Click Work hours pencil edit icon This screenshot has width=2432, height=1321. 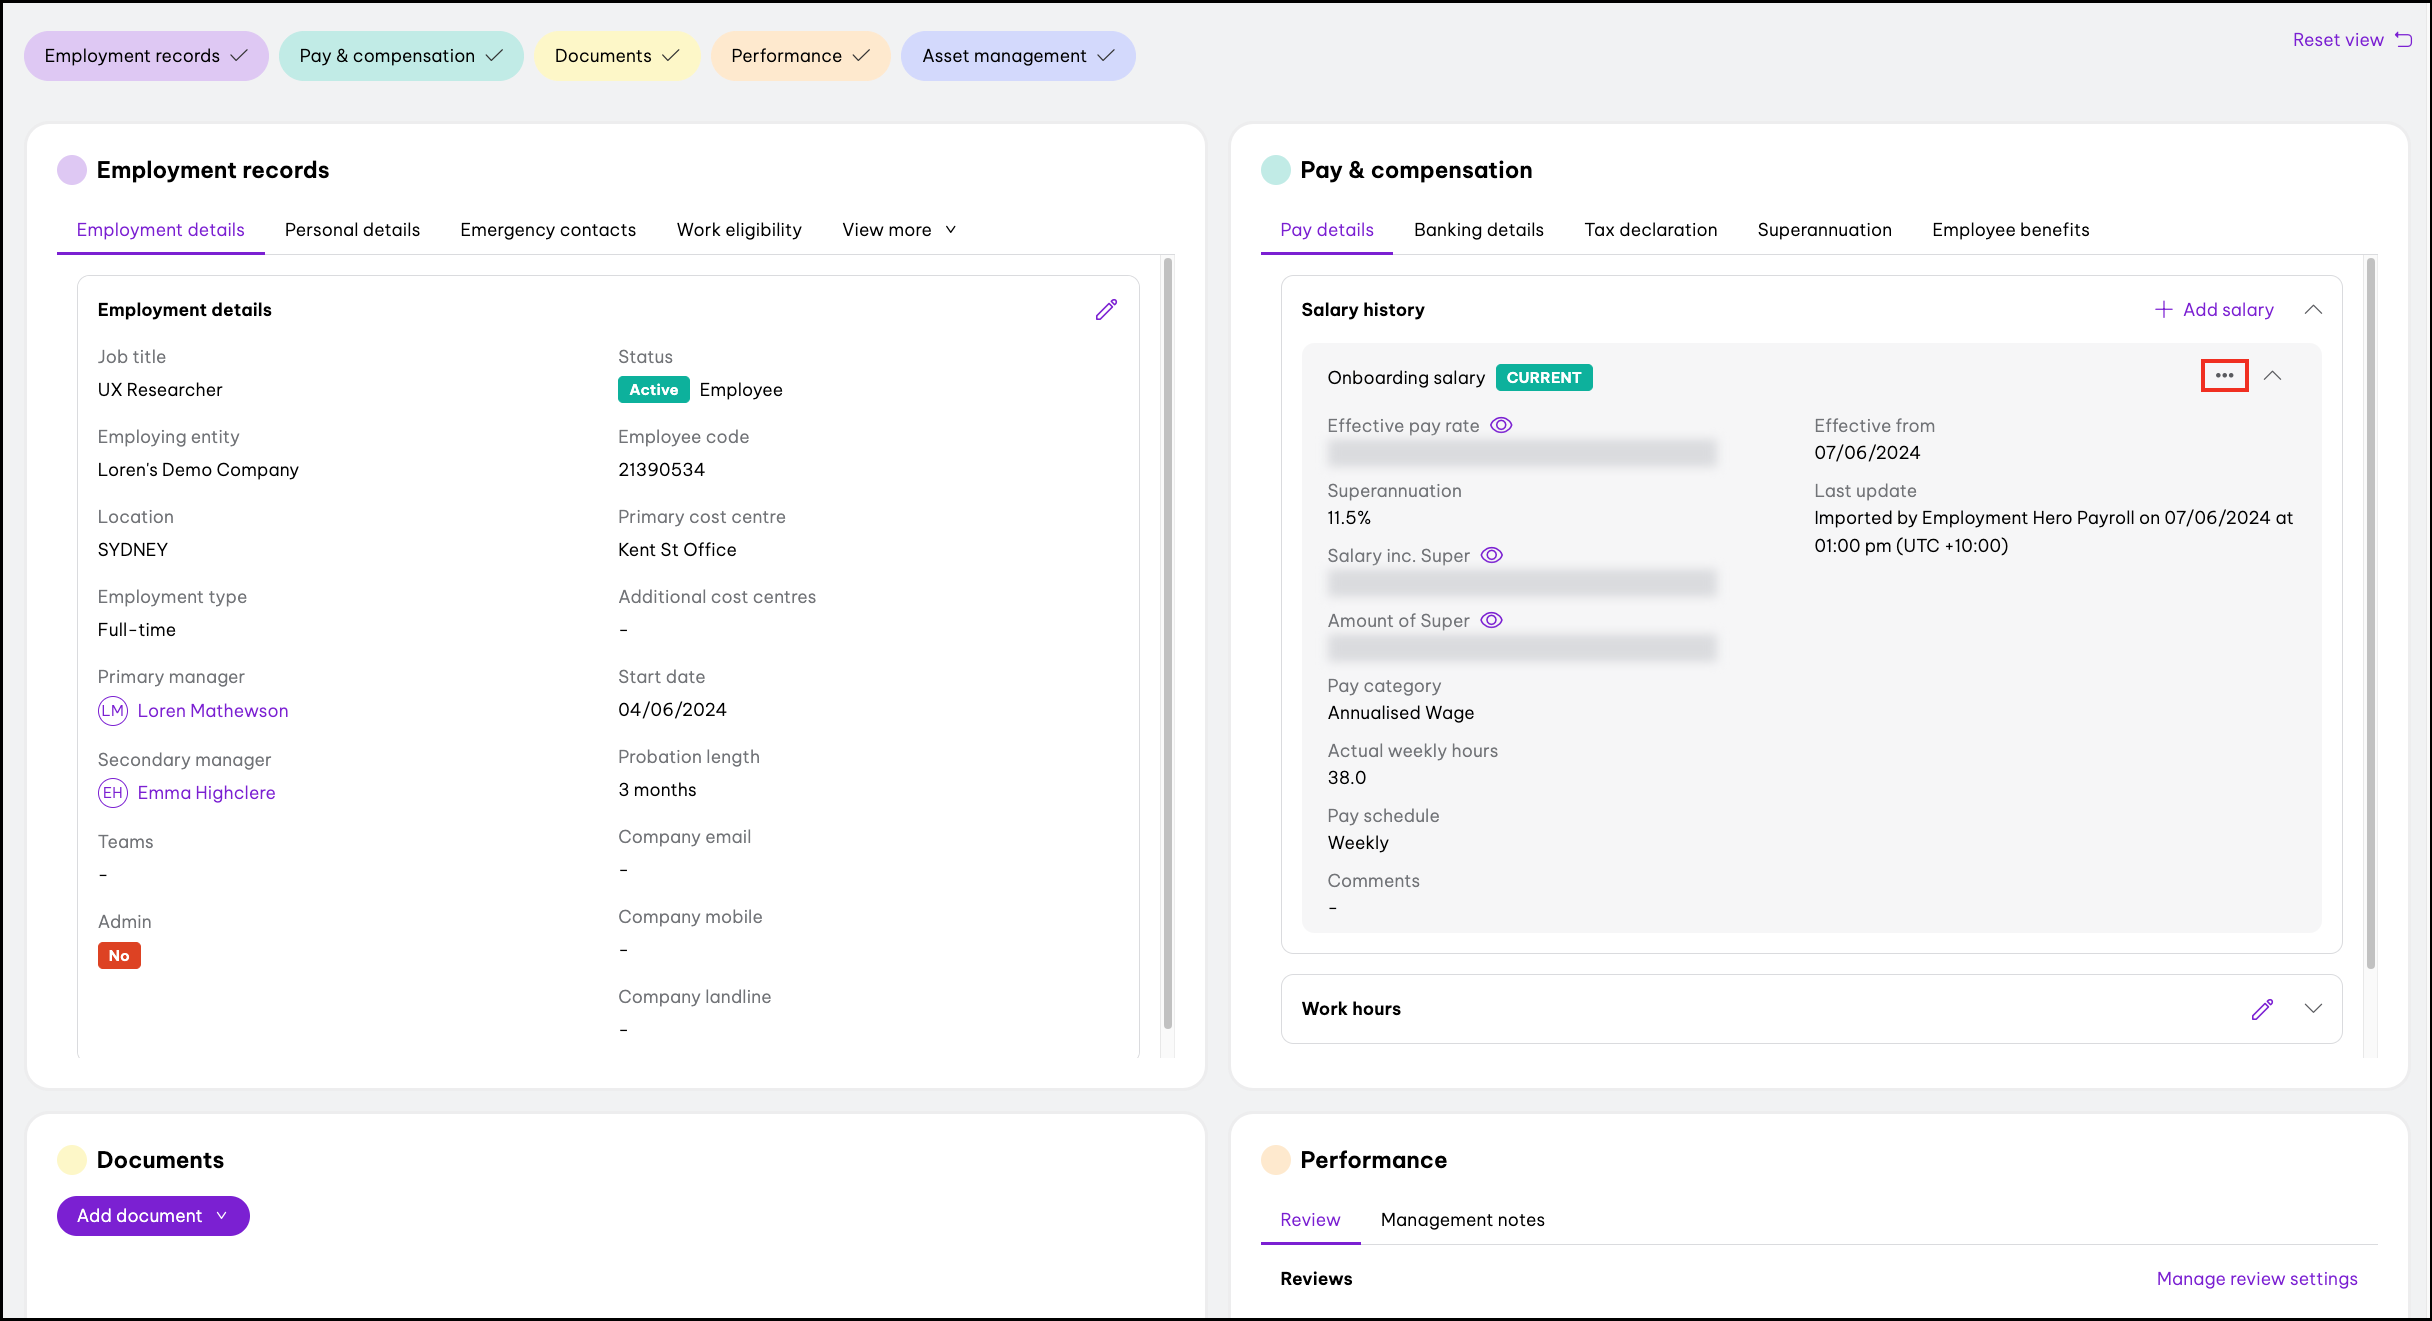[x=2262, y=1009]
